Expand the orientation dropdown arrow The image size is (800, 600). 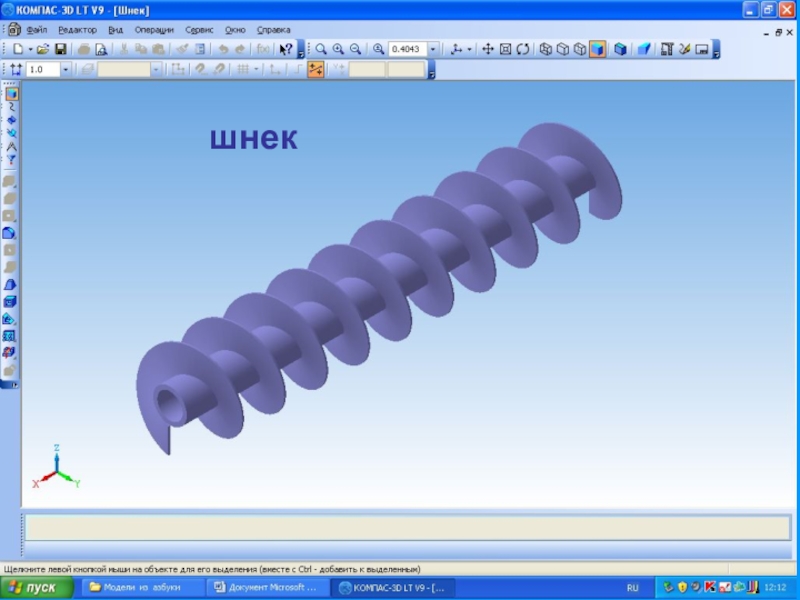tap(469, 49)
